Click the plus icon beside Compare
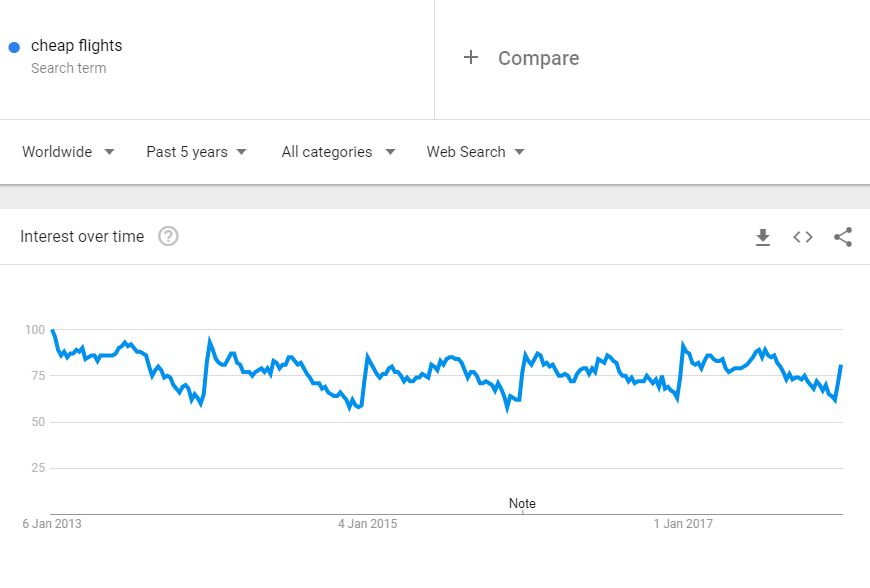 (471, 58)
